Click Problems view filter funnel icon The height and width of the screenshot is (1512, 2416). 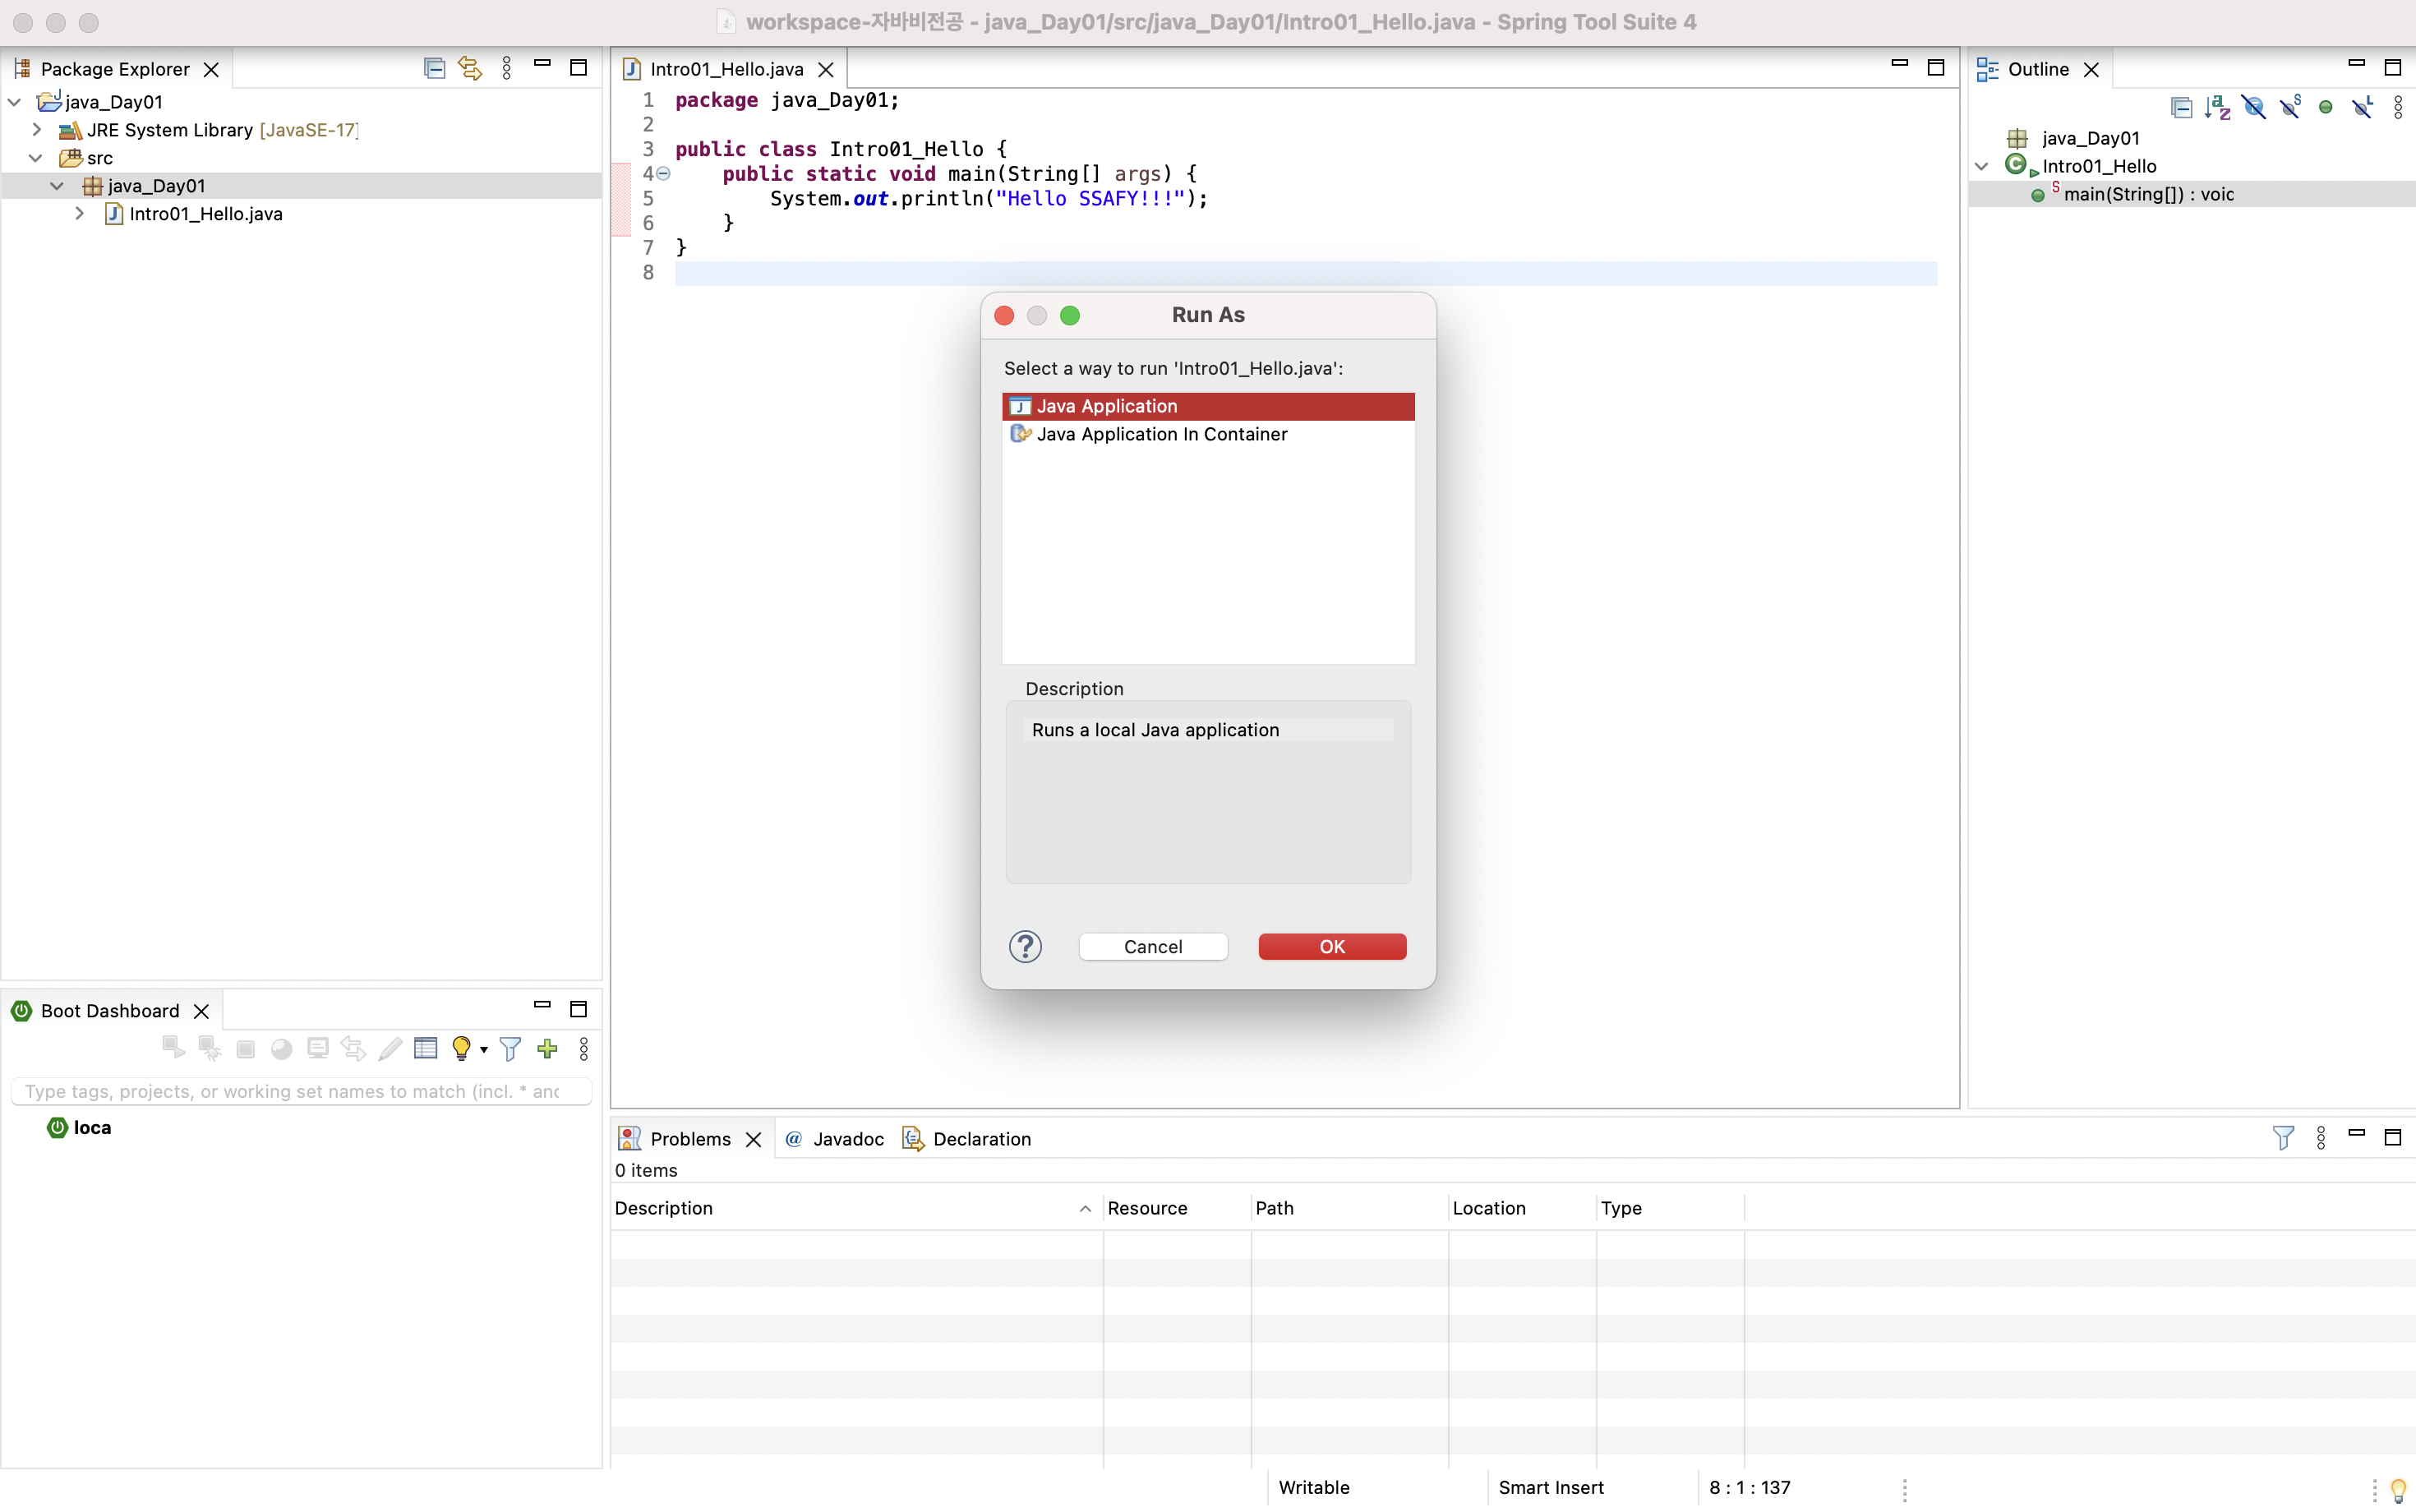click(x=2283, y=1138)
